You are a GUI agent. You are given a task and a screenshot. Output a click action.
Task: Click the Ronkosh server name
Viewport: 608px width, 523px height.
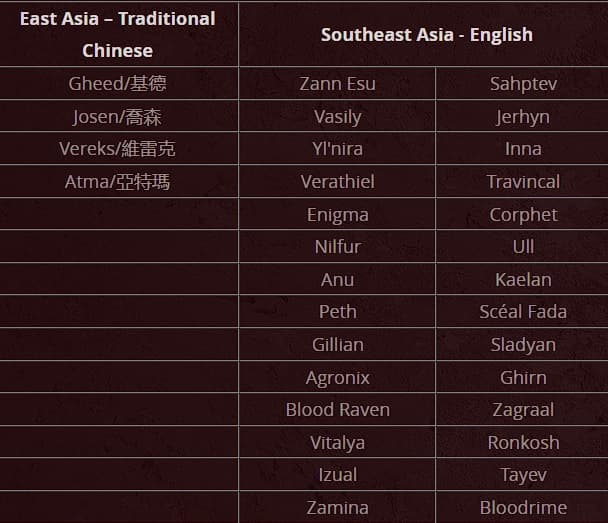click(x=523, y=442)
